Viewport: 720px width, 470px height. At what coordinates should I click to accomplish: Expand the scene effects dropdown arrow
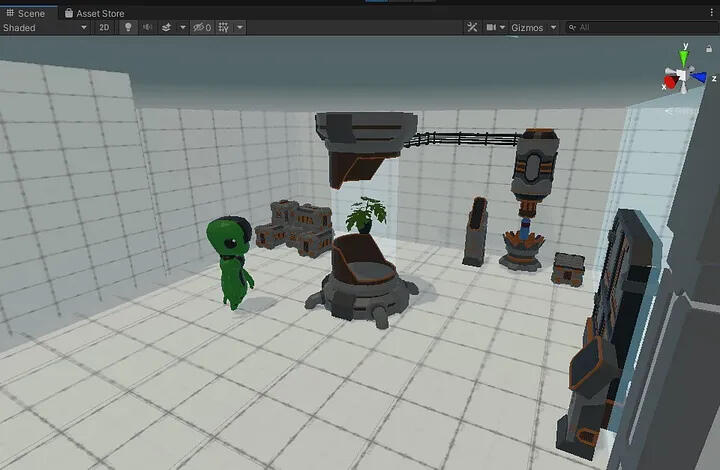pos(182,28)
